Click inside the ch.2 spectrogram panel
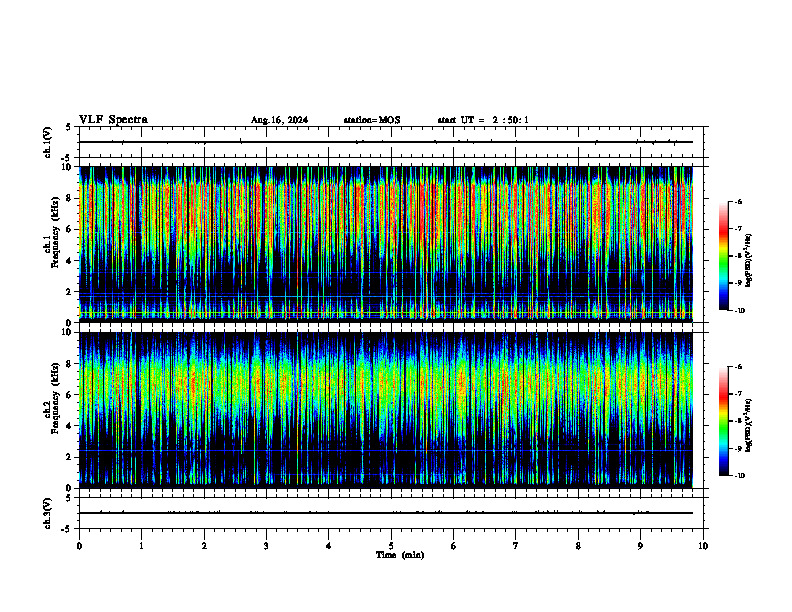 click(x=386, y=410)
